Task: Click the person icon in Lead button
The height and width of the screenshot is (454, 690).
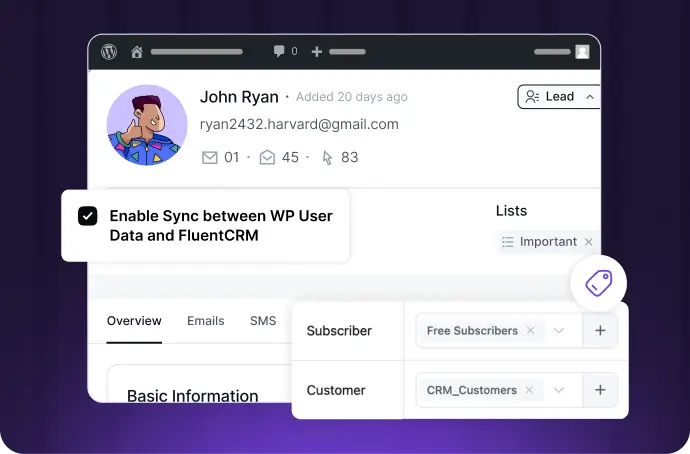Action: [x=532, y=96]
